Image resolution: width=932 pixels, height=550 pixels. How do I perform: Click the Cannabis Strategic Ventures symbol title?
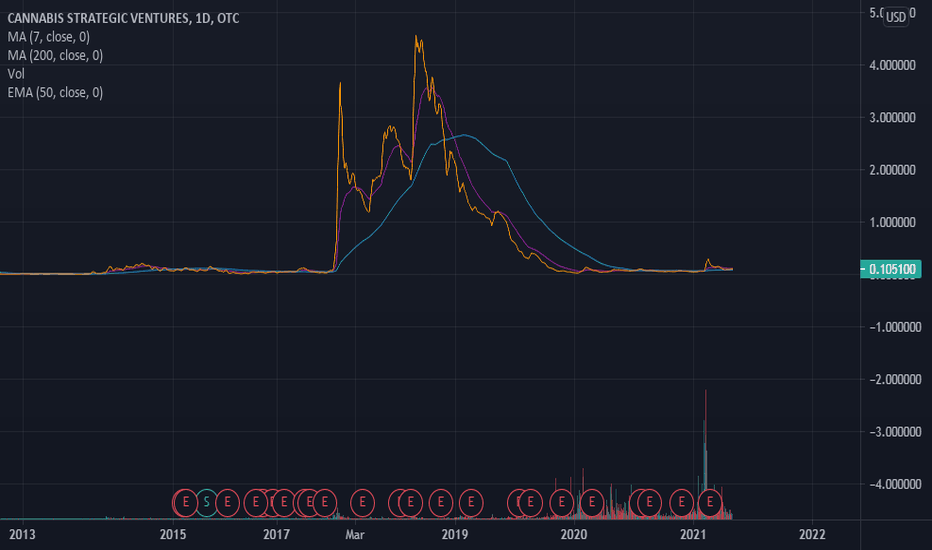(x=123, y=18)
